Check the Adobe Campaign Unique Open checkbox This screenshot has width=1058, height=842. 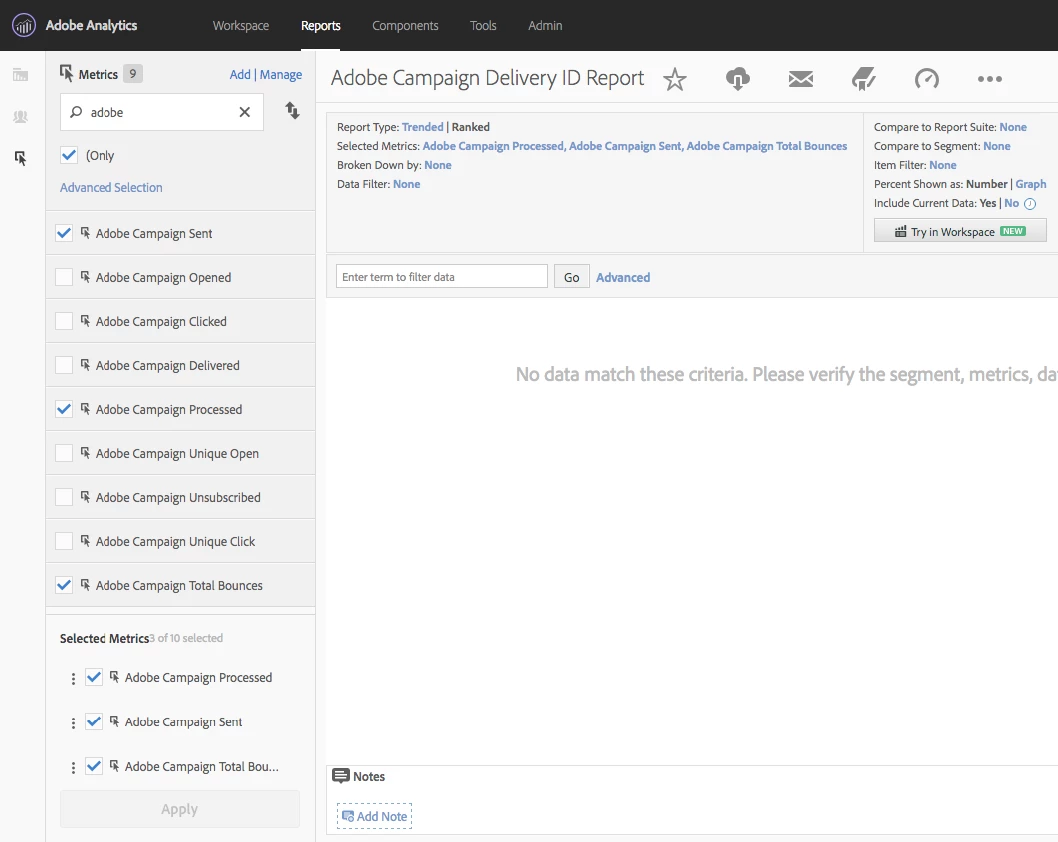pos(63,453)
